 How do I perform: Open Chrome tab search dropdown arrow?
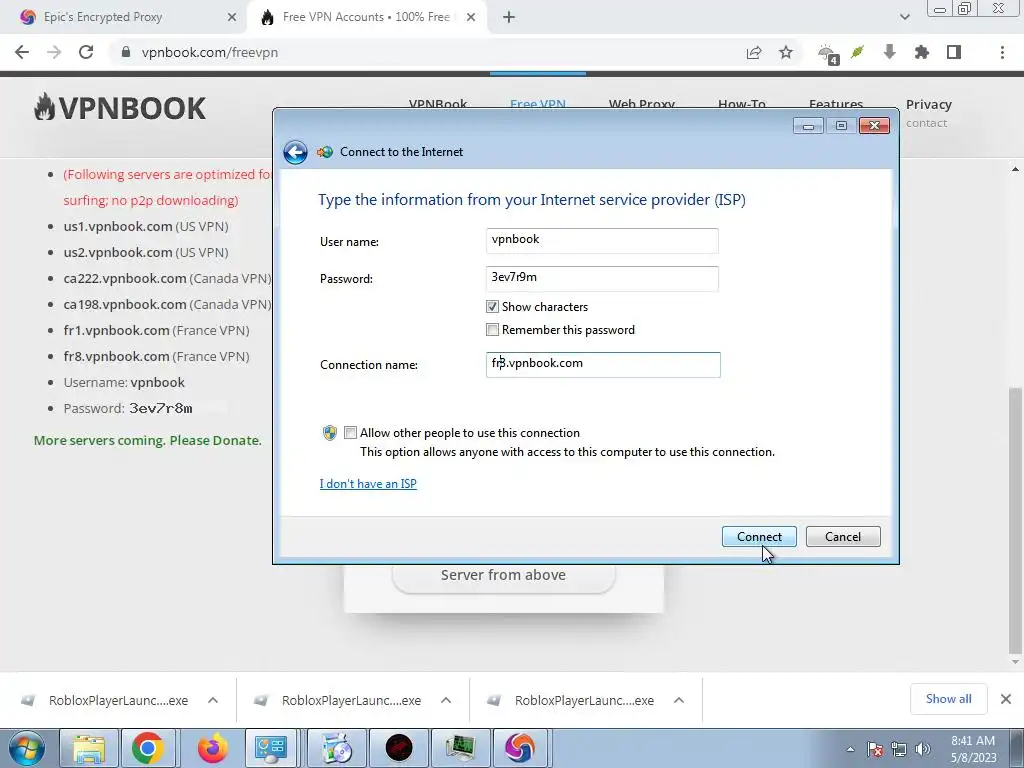[904, 17]
